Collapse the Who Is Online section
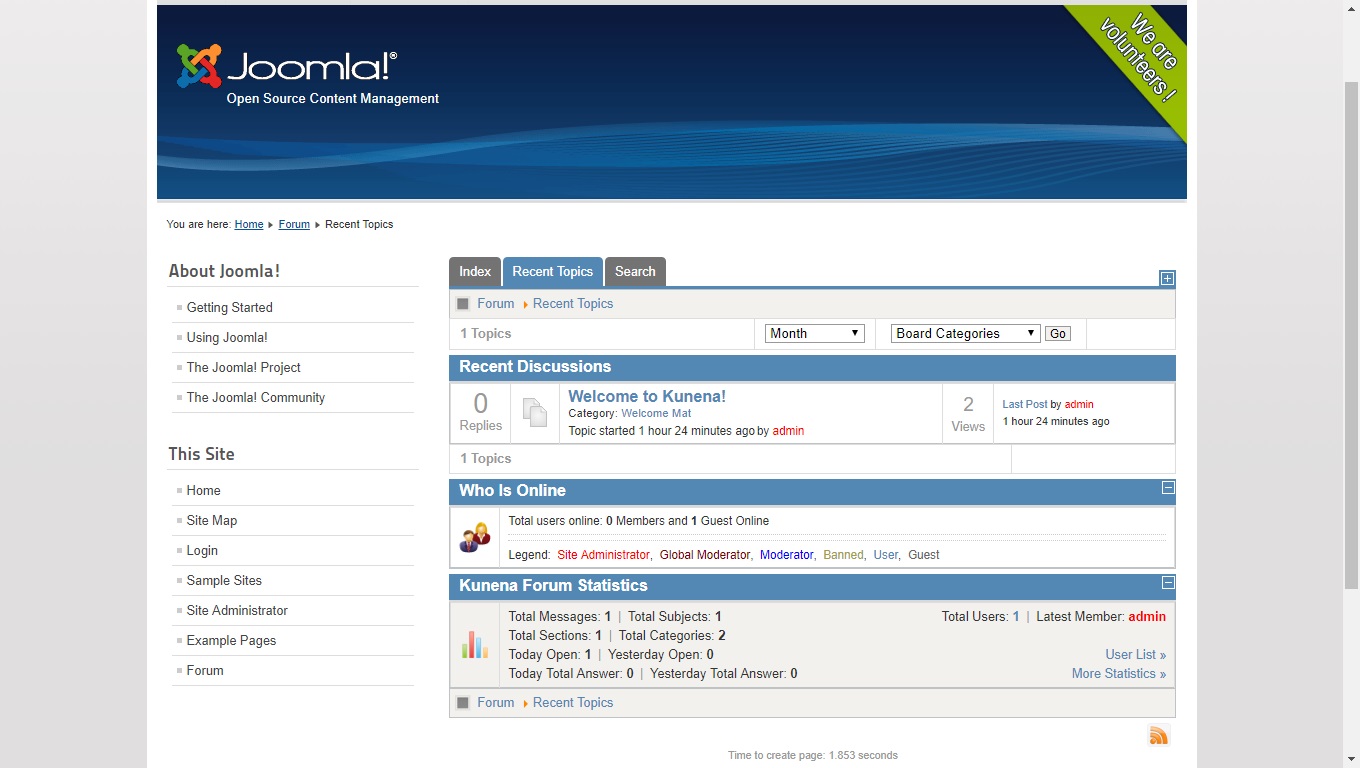 click(x=1168, y=488)
